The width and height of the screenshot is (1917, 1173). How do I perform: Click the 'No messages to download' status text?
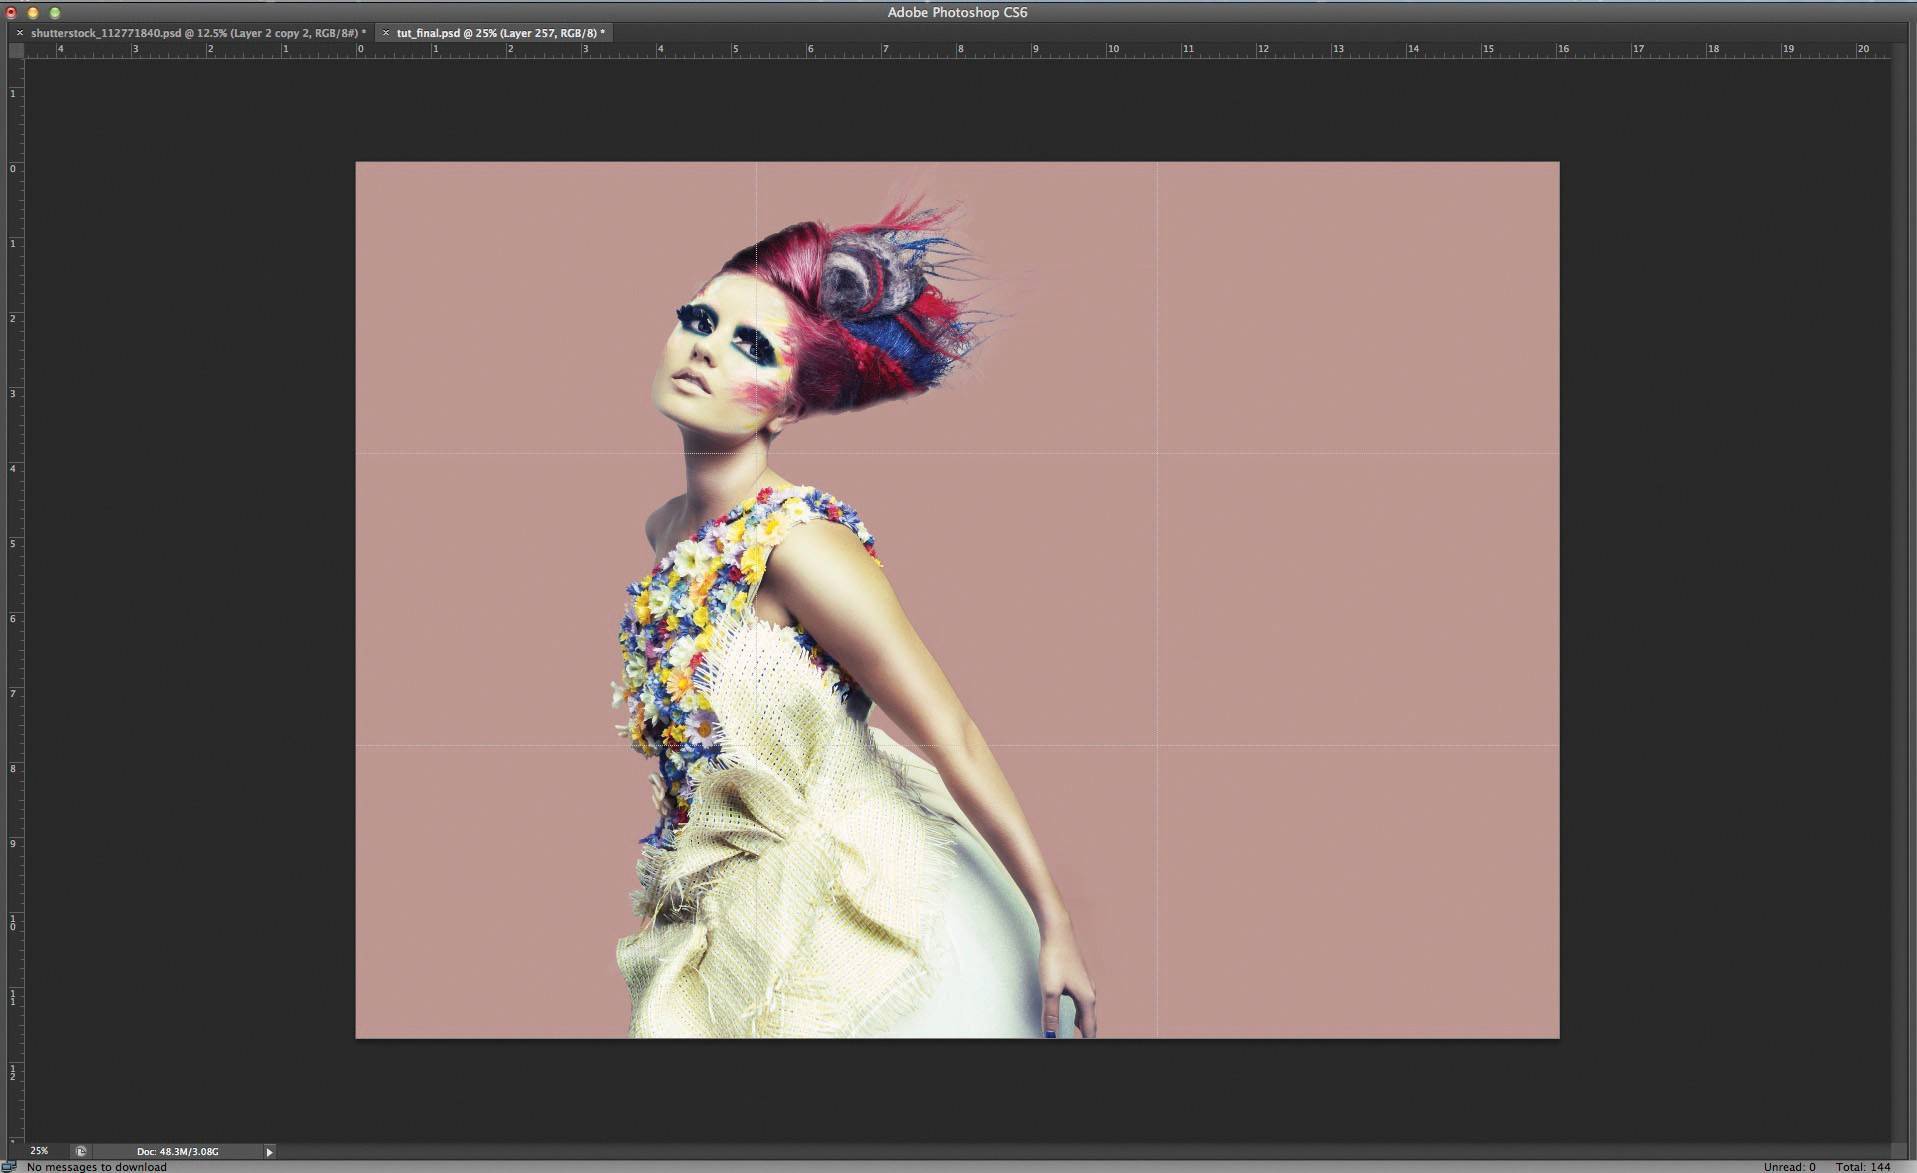(x=97, y=1167)
